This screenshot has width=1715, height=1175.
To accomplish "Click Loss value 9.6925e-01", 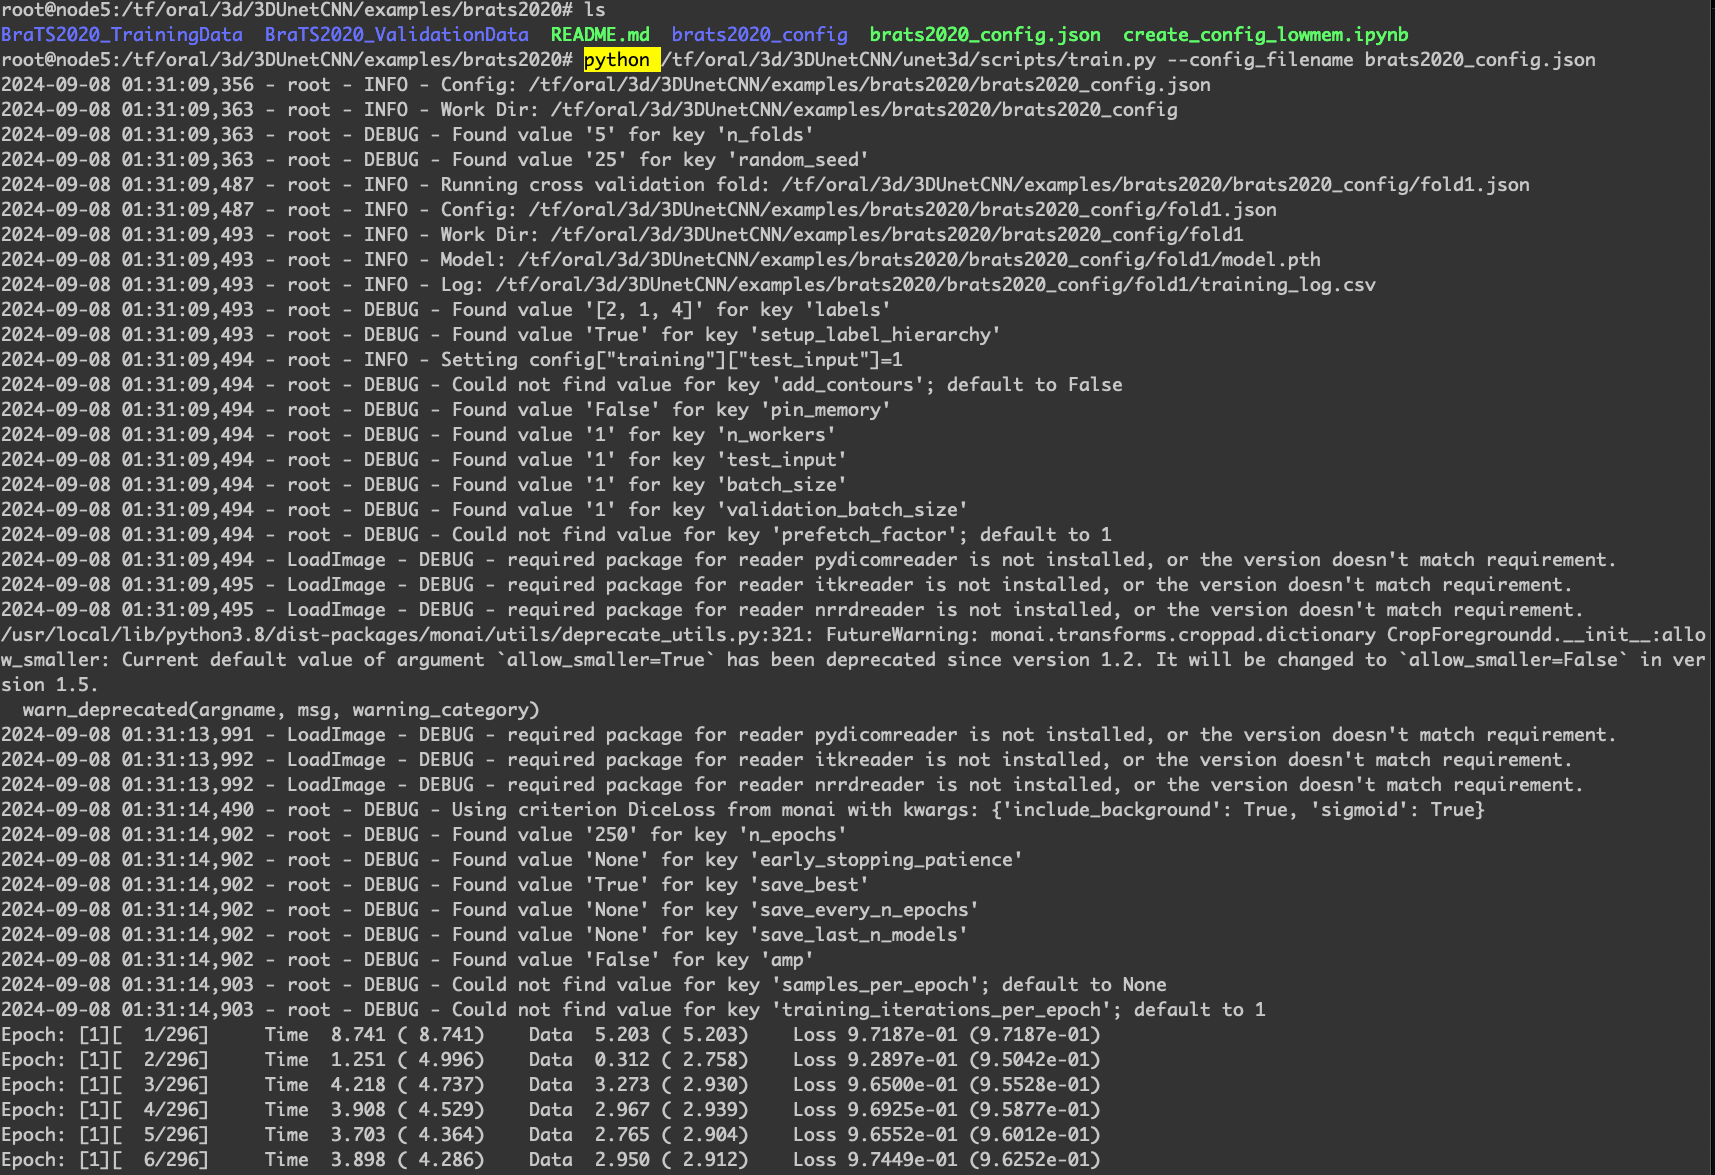I will (902, 1110).
